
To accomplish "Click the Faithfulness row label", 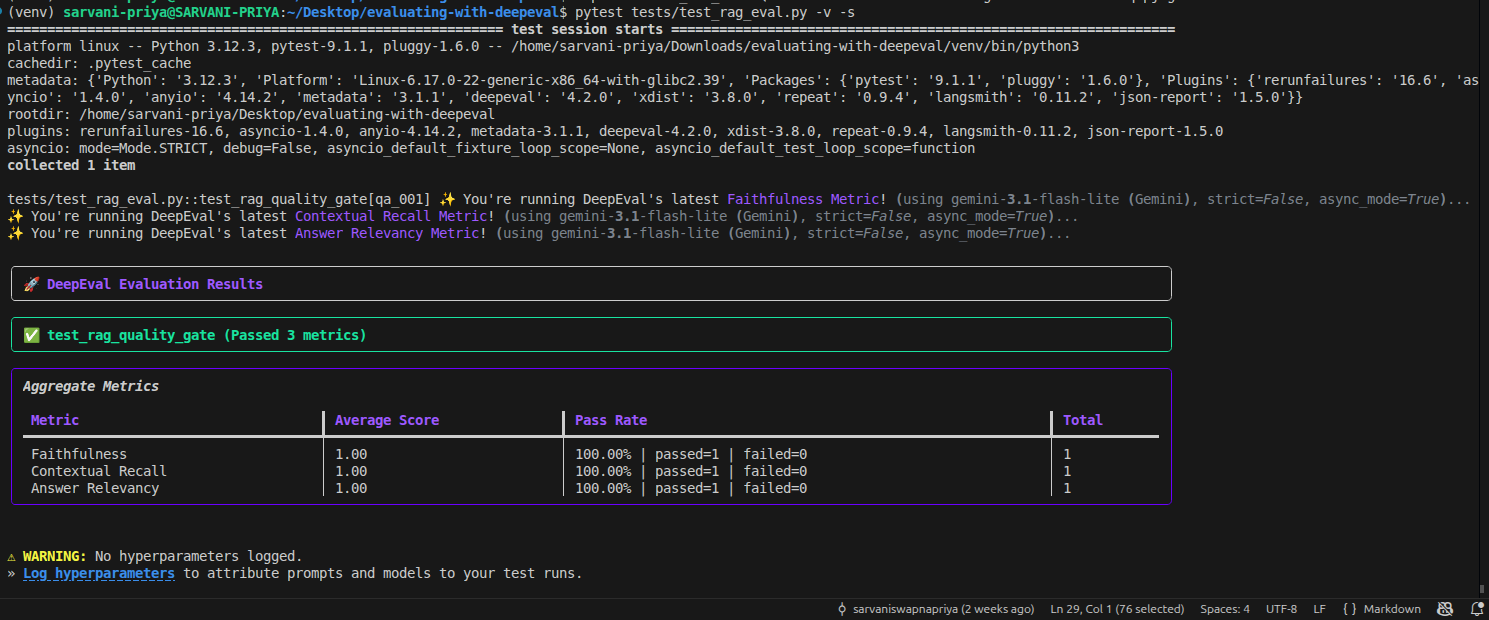I will click(x=79, y=454).
